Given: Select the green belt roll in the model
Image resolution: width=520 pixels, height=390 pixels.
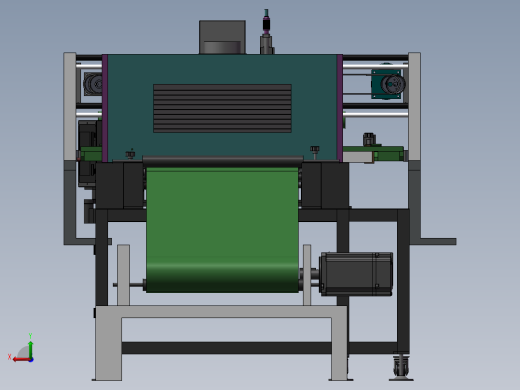Looking at the screenshot, I should 222,230.
